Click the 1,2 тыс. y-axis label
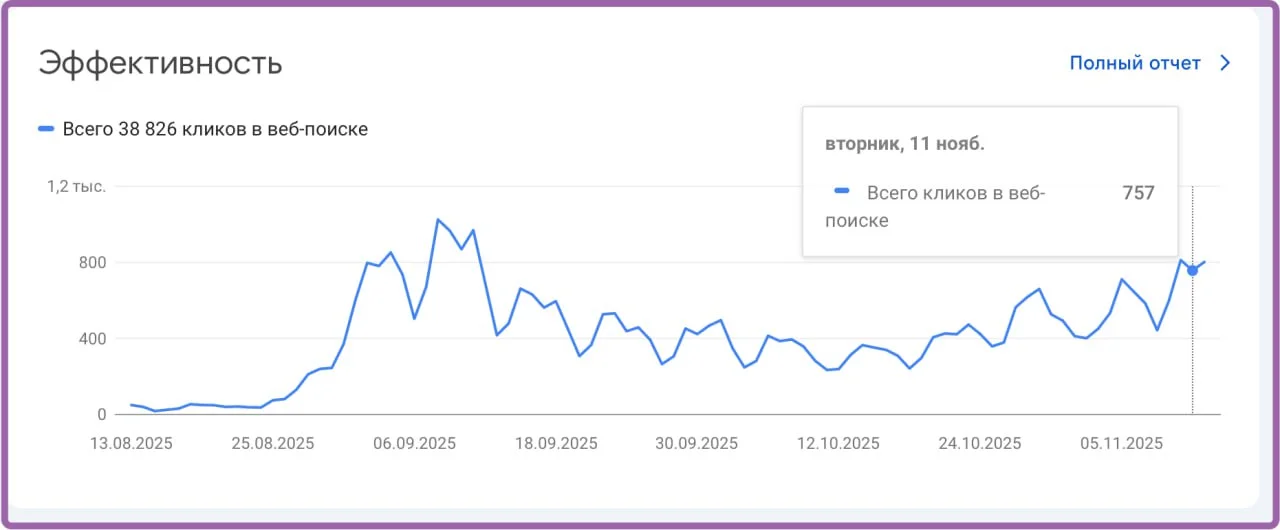1280x530 pixels. (x=77, y=186)
